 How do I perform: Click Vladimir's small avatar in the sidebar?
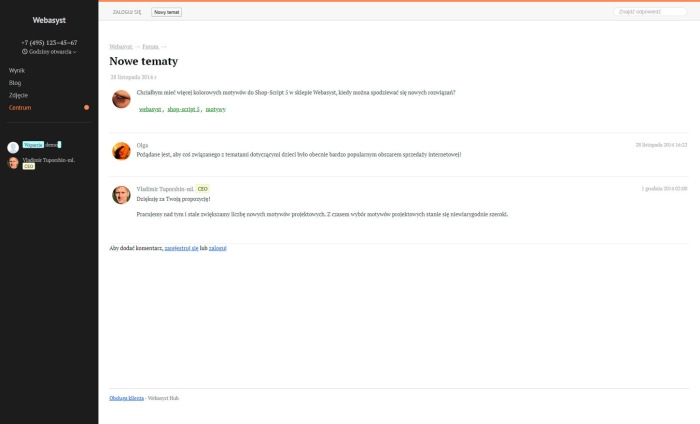(x=13, y=162)
